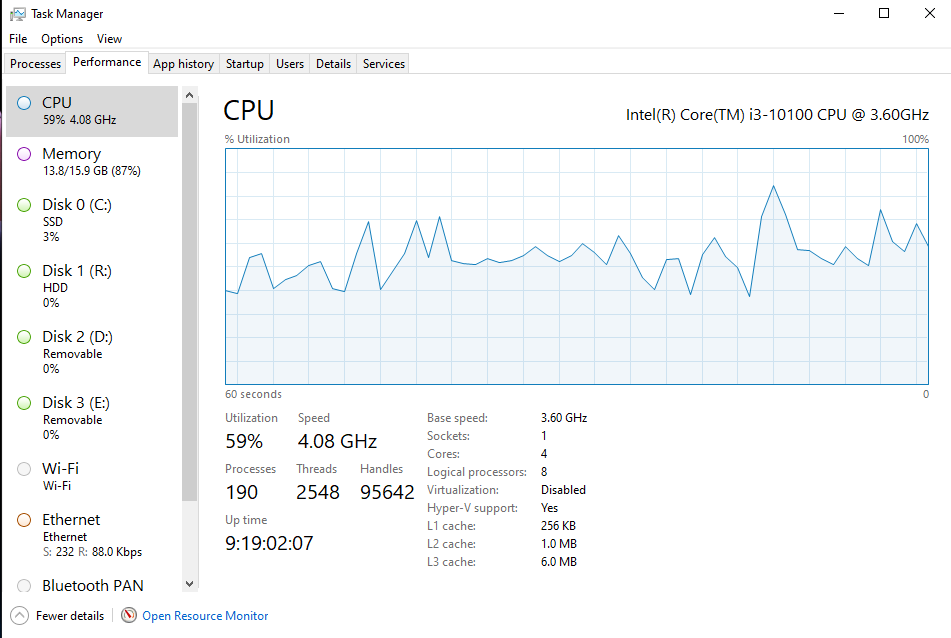The width and height of the screenshot is (951, 638).
Task: Open the Options menu
Action: tap(61, 38)
